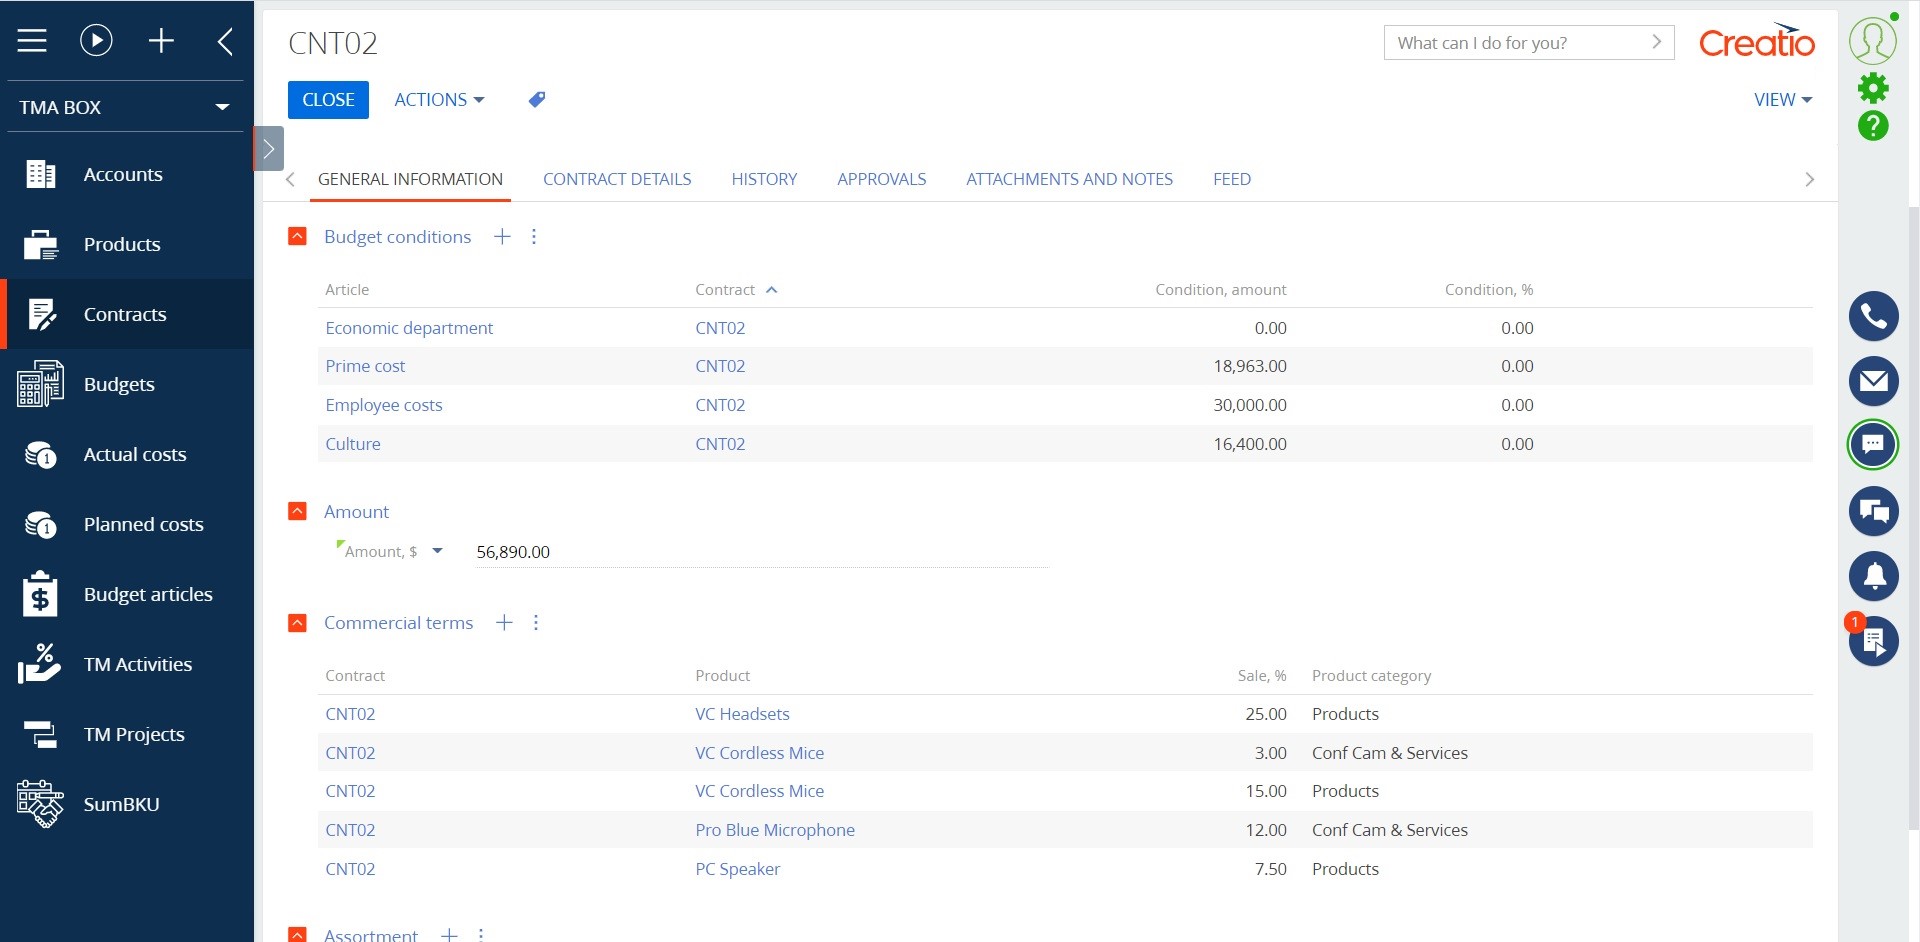1920x942 pixels.
Task: Open the TMA BOX workspace dropdown
Action: (x=125, y=107)
